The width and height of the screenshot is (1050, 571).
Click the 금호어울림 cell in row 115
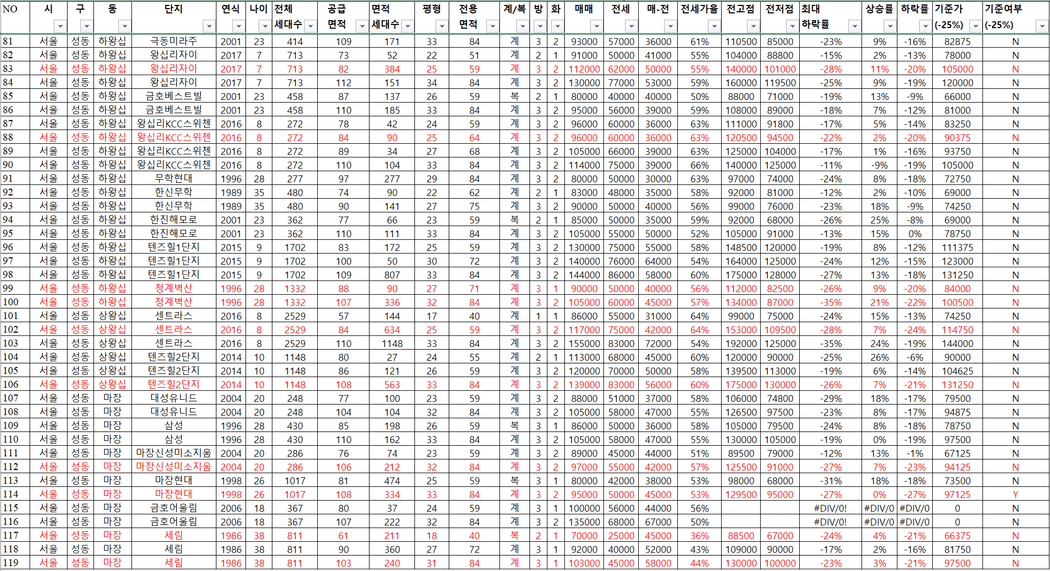(x=173, y=508)
